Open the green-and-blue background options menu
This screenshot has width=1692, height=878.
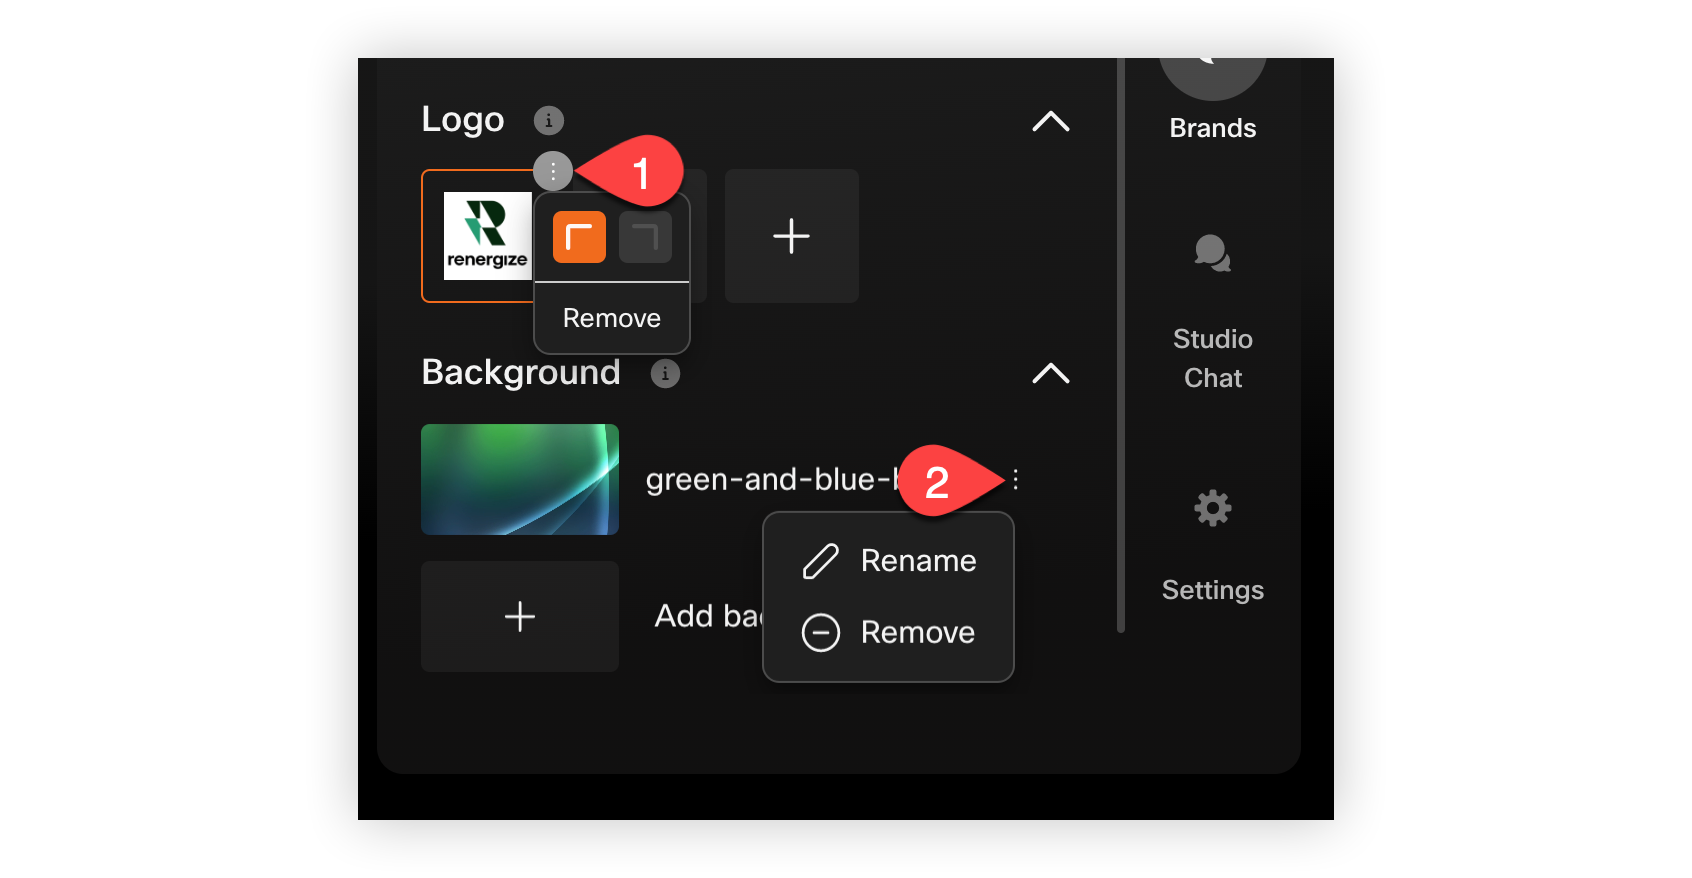click(1015, 480)
